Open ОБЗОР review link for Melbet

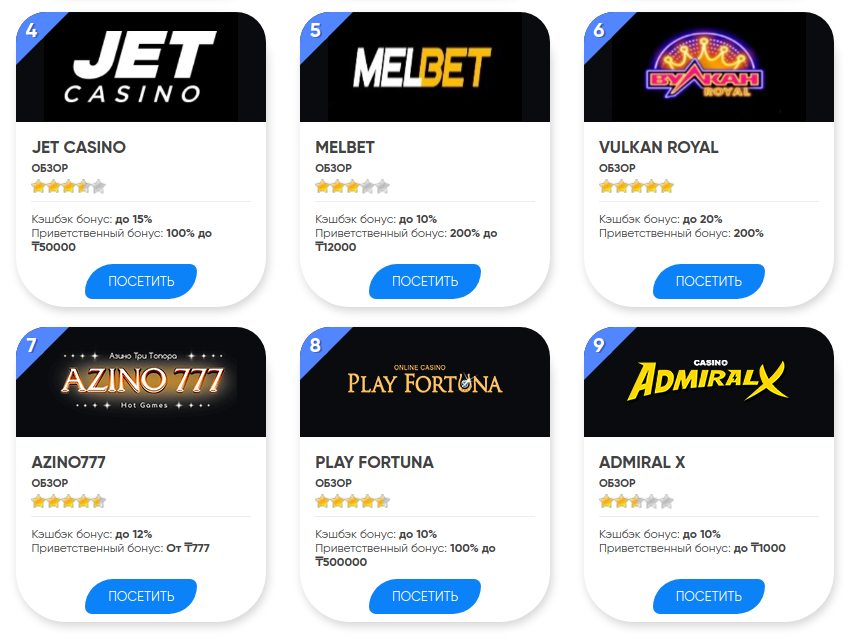click(334, 168)
